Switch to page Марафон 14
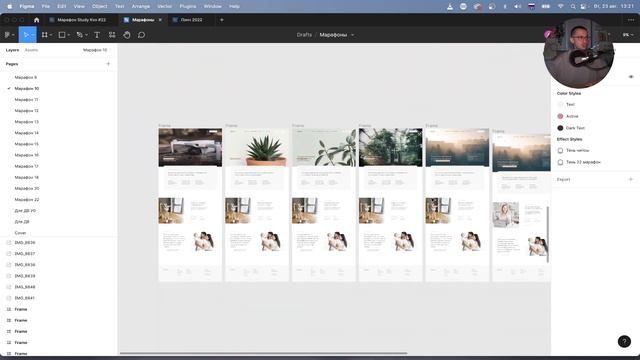Image resolution: width=640 pixels, height=360 pixels. point(27,133)
